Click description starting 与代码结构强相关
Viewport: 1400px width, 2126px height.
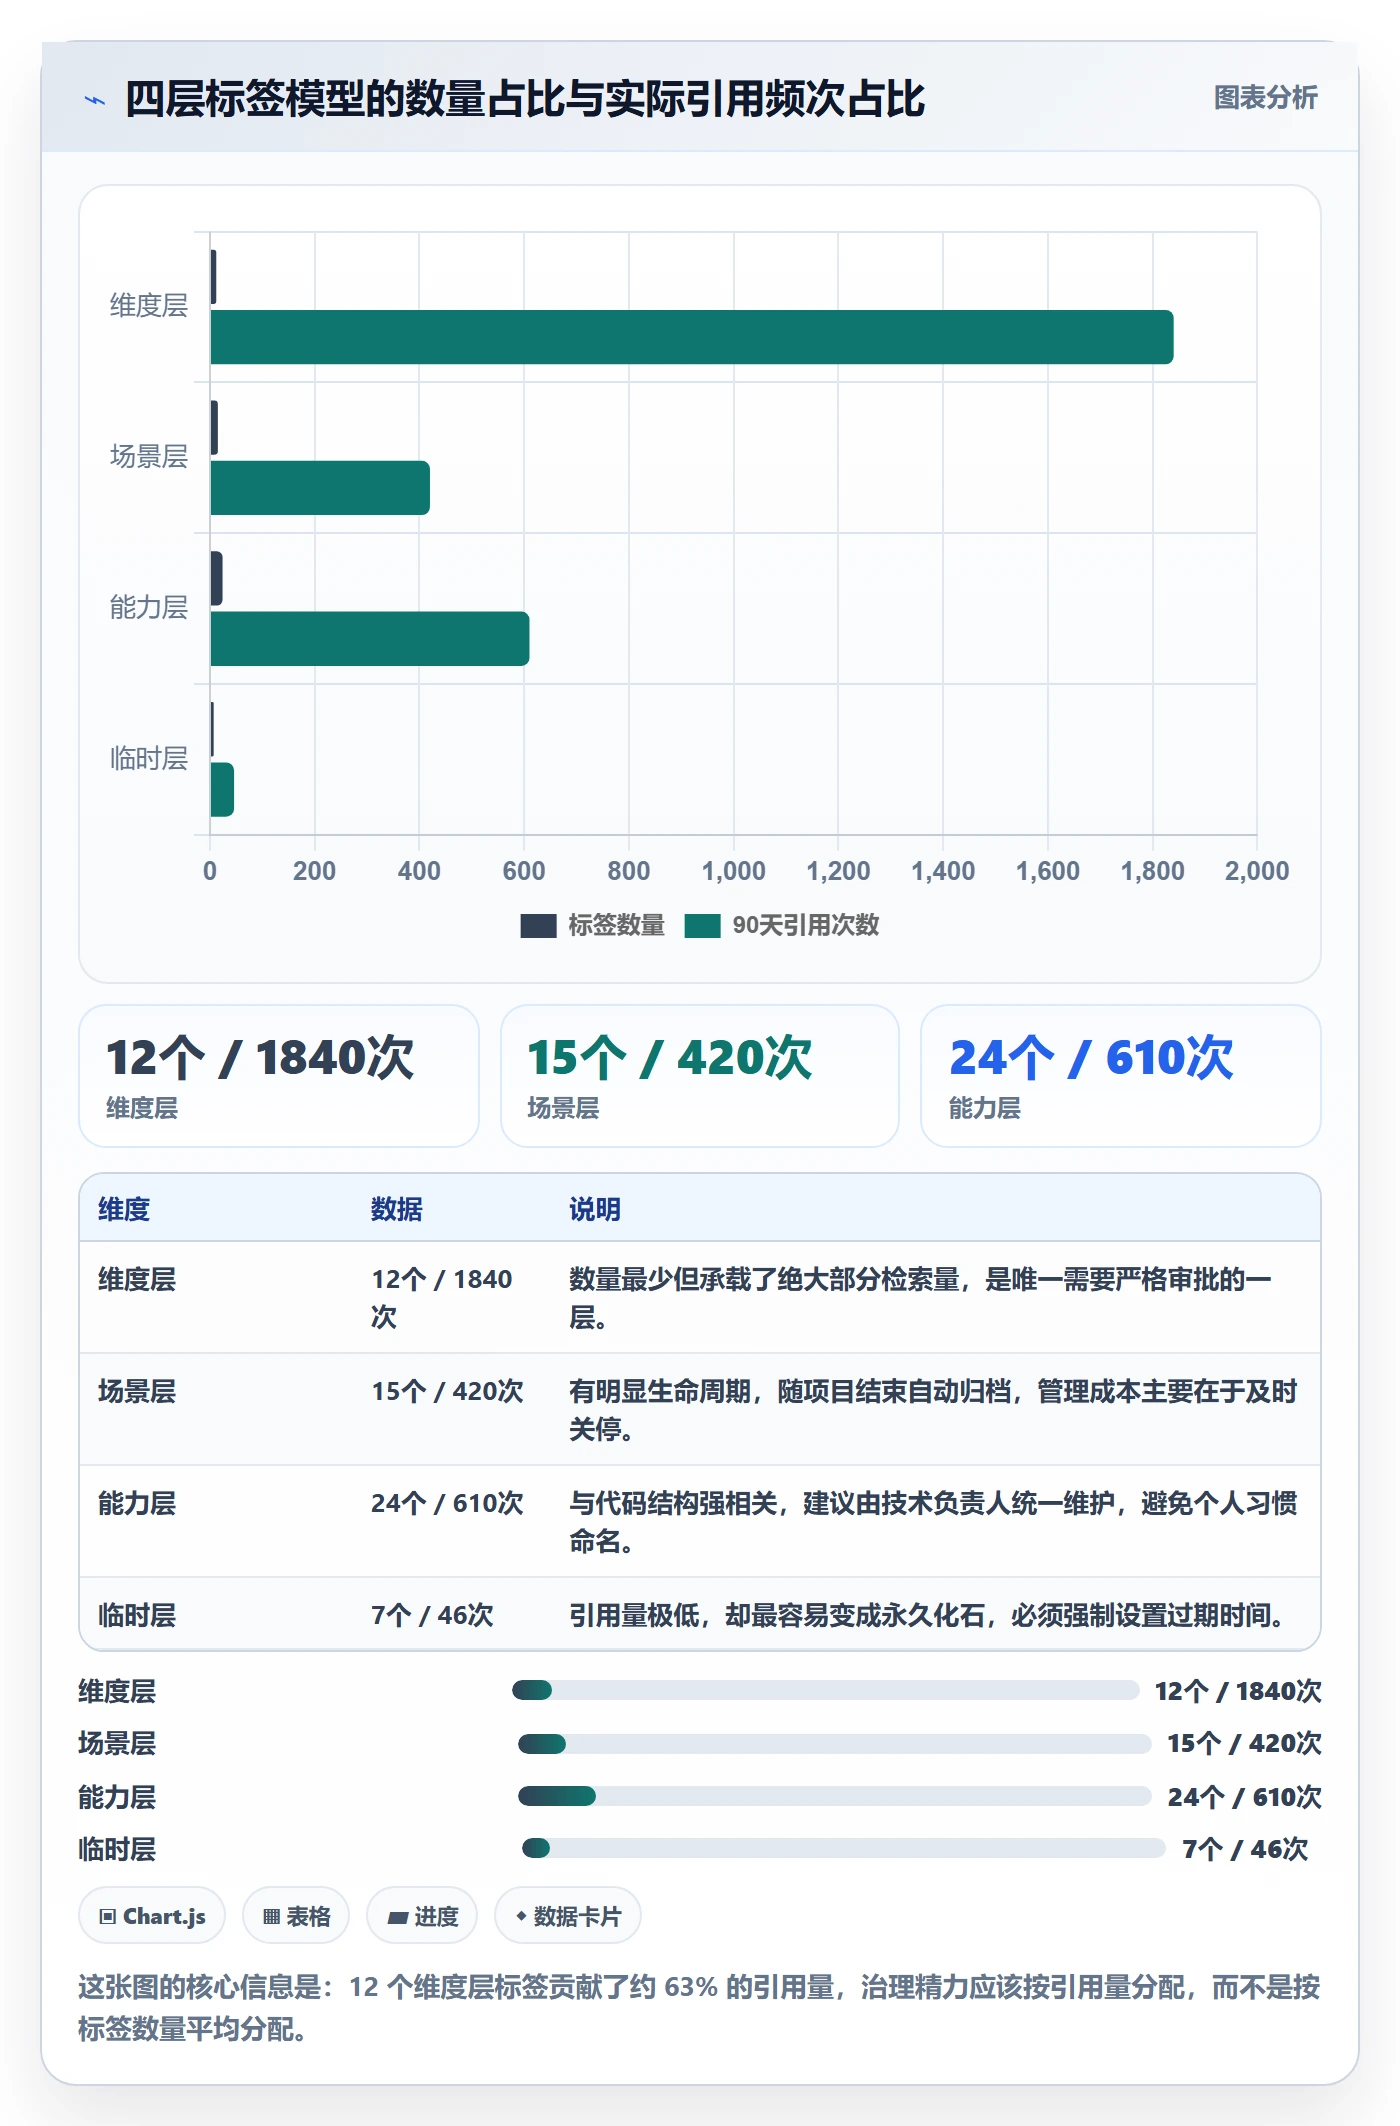[933, 1522]
